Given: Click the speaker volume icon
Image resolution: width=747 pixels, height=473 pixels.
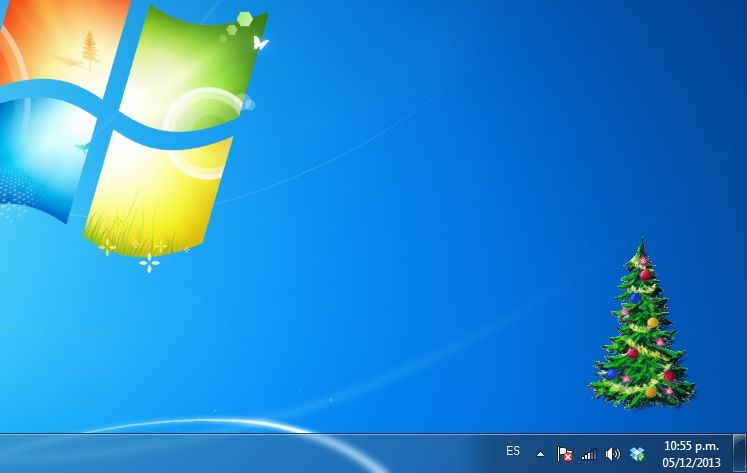Looking at the screenshot, I should point(613,454).
